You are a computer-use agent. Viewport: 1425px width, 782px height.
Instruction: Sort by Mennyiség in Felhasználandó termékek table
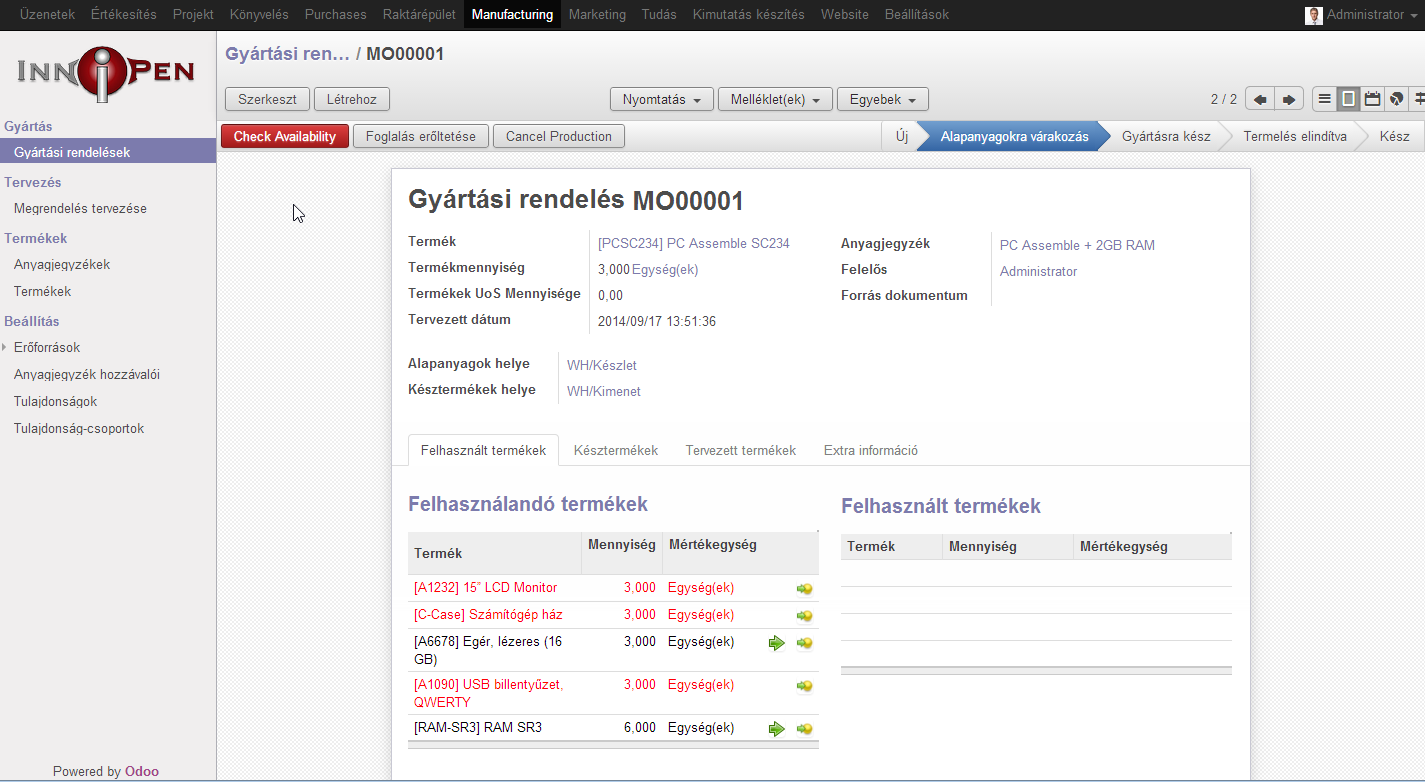point(622,545)
